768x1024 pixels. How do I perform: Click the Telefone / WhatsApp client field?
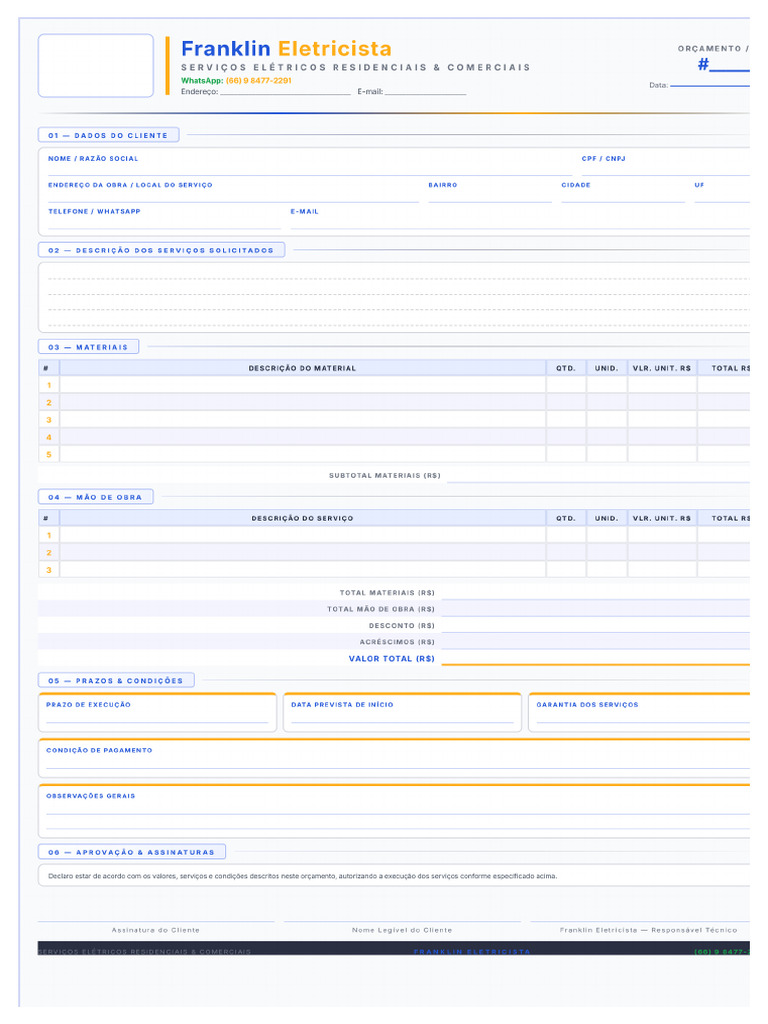click(165, 222)
